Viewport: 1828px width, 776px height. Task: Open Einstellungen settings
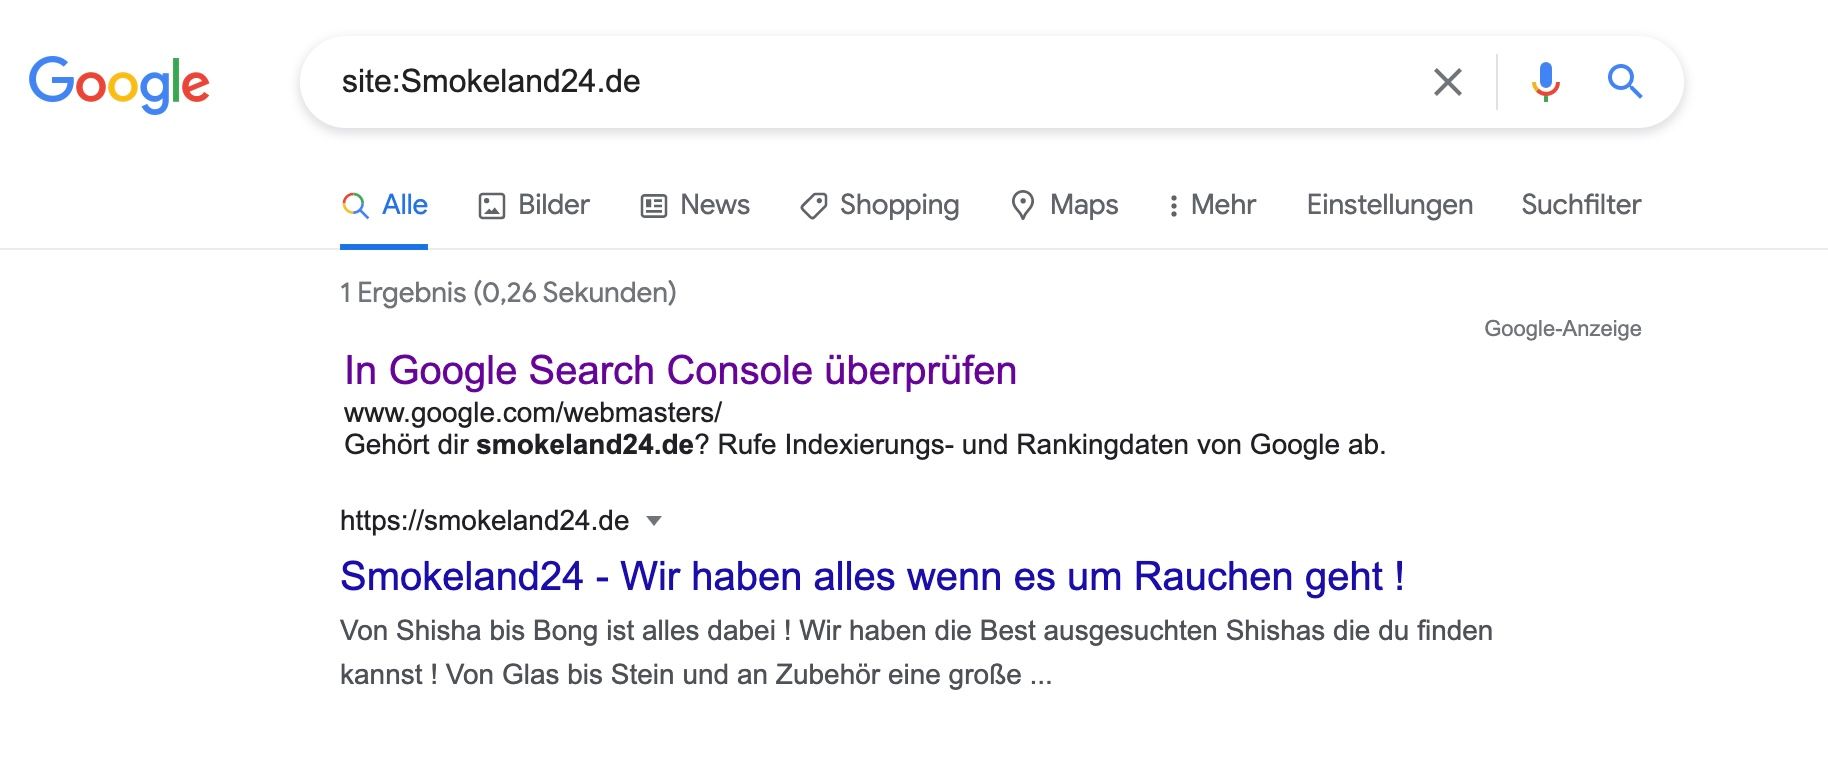click(x=1389, y=205)
